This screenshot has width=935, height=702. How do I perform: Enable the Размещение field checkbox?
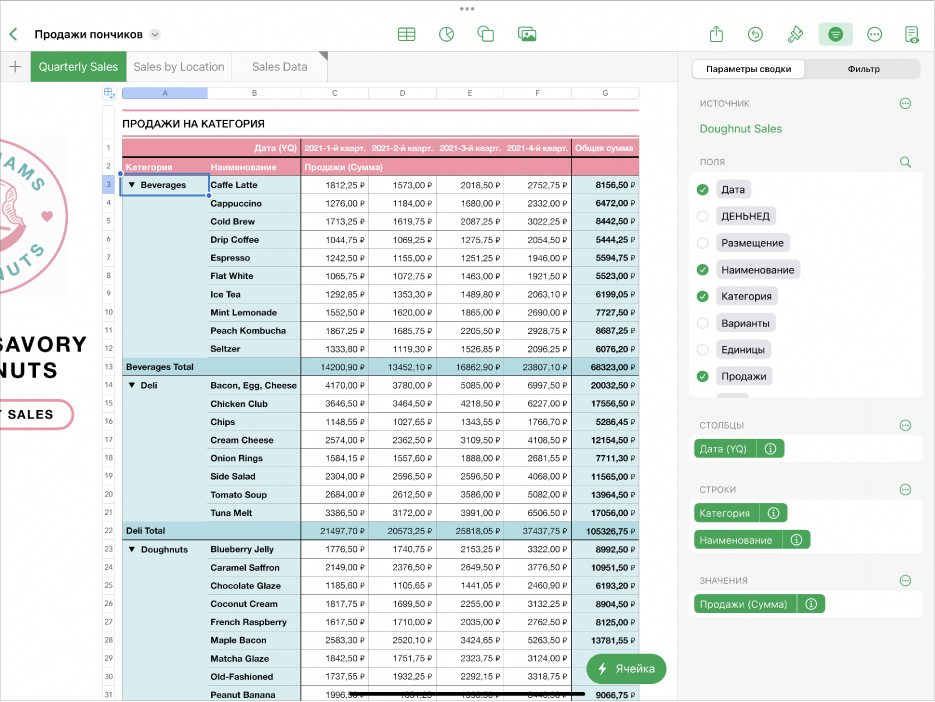click(x=702, y=243)
